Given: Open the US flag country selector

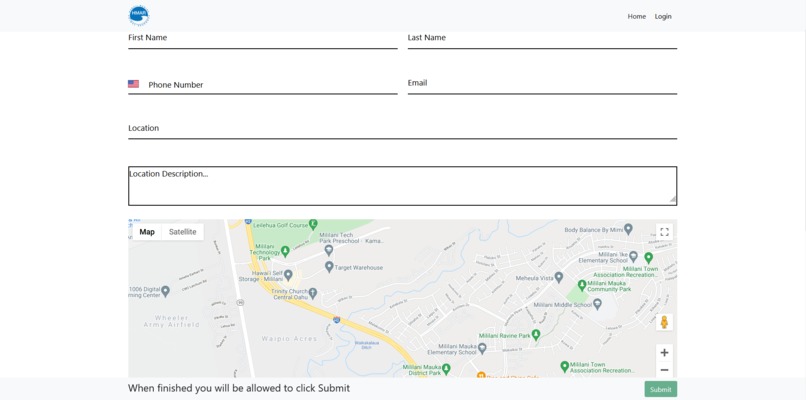Looking at the screenshot, I should [x=134, y=84].
